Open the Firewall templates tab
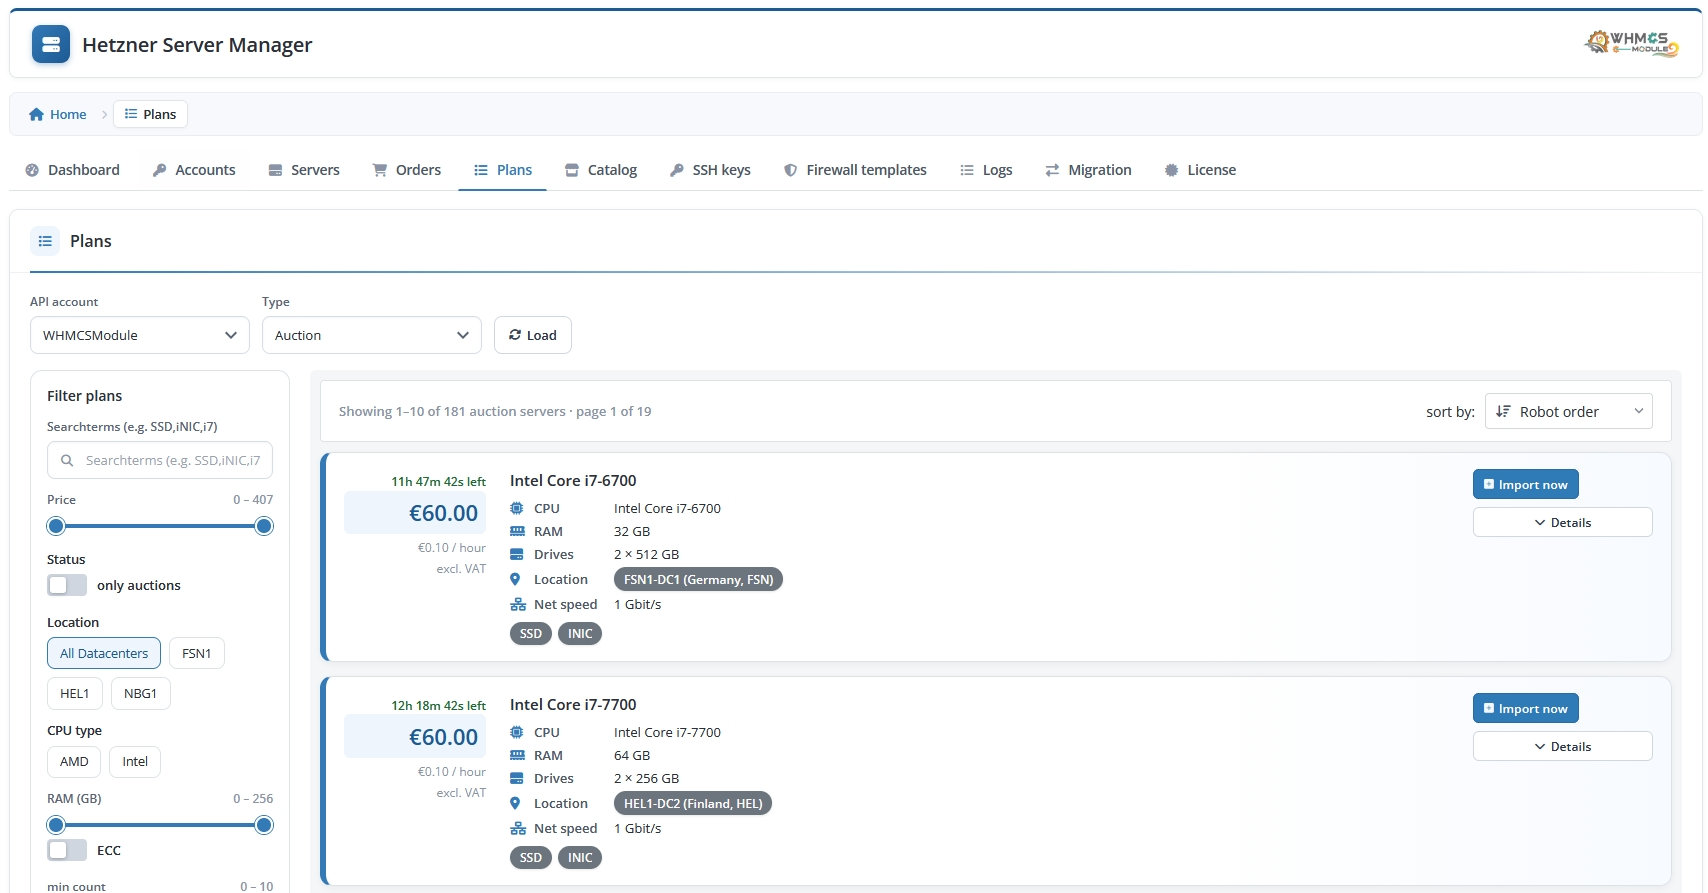This screenshot has height=893, width=1708. click(x=855, y=170)
